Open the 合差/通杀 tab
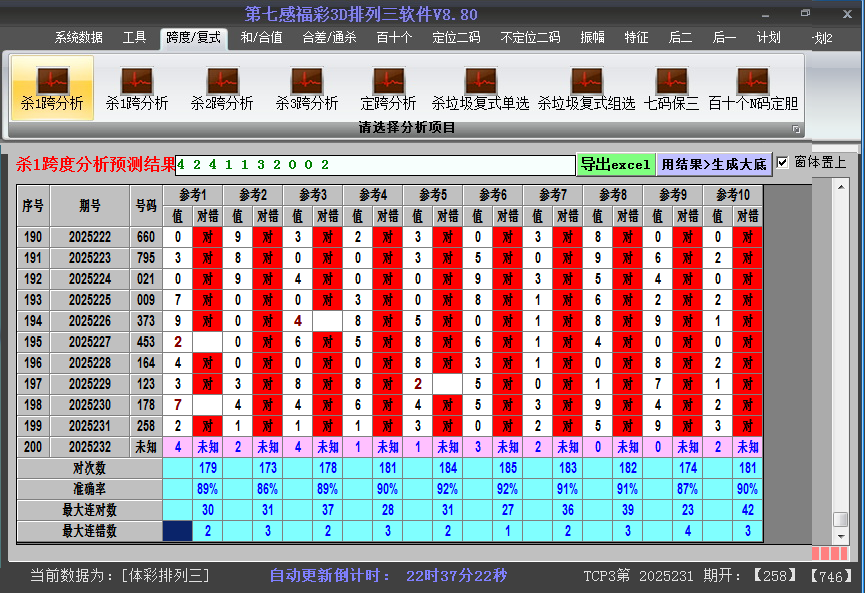Screen dimensions: 865x593 (x=329, y=38)
